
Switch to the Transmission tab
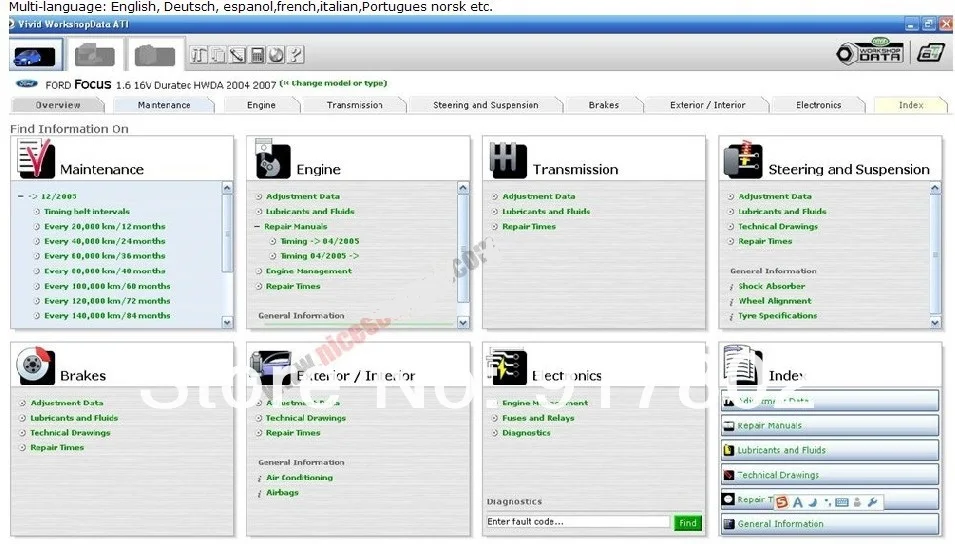[x=354, y=105]
